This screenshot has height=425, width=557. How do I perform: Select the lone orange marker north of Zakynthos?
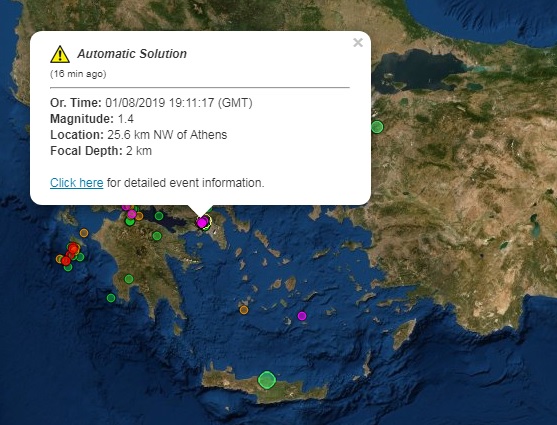pyautogui.click(x=84, y=233)
